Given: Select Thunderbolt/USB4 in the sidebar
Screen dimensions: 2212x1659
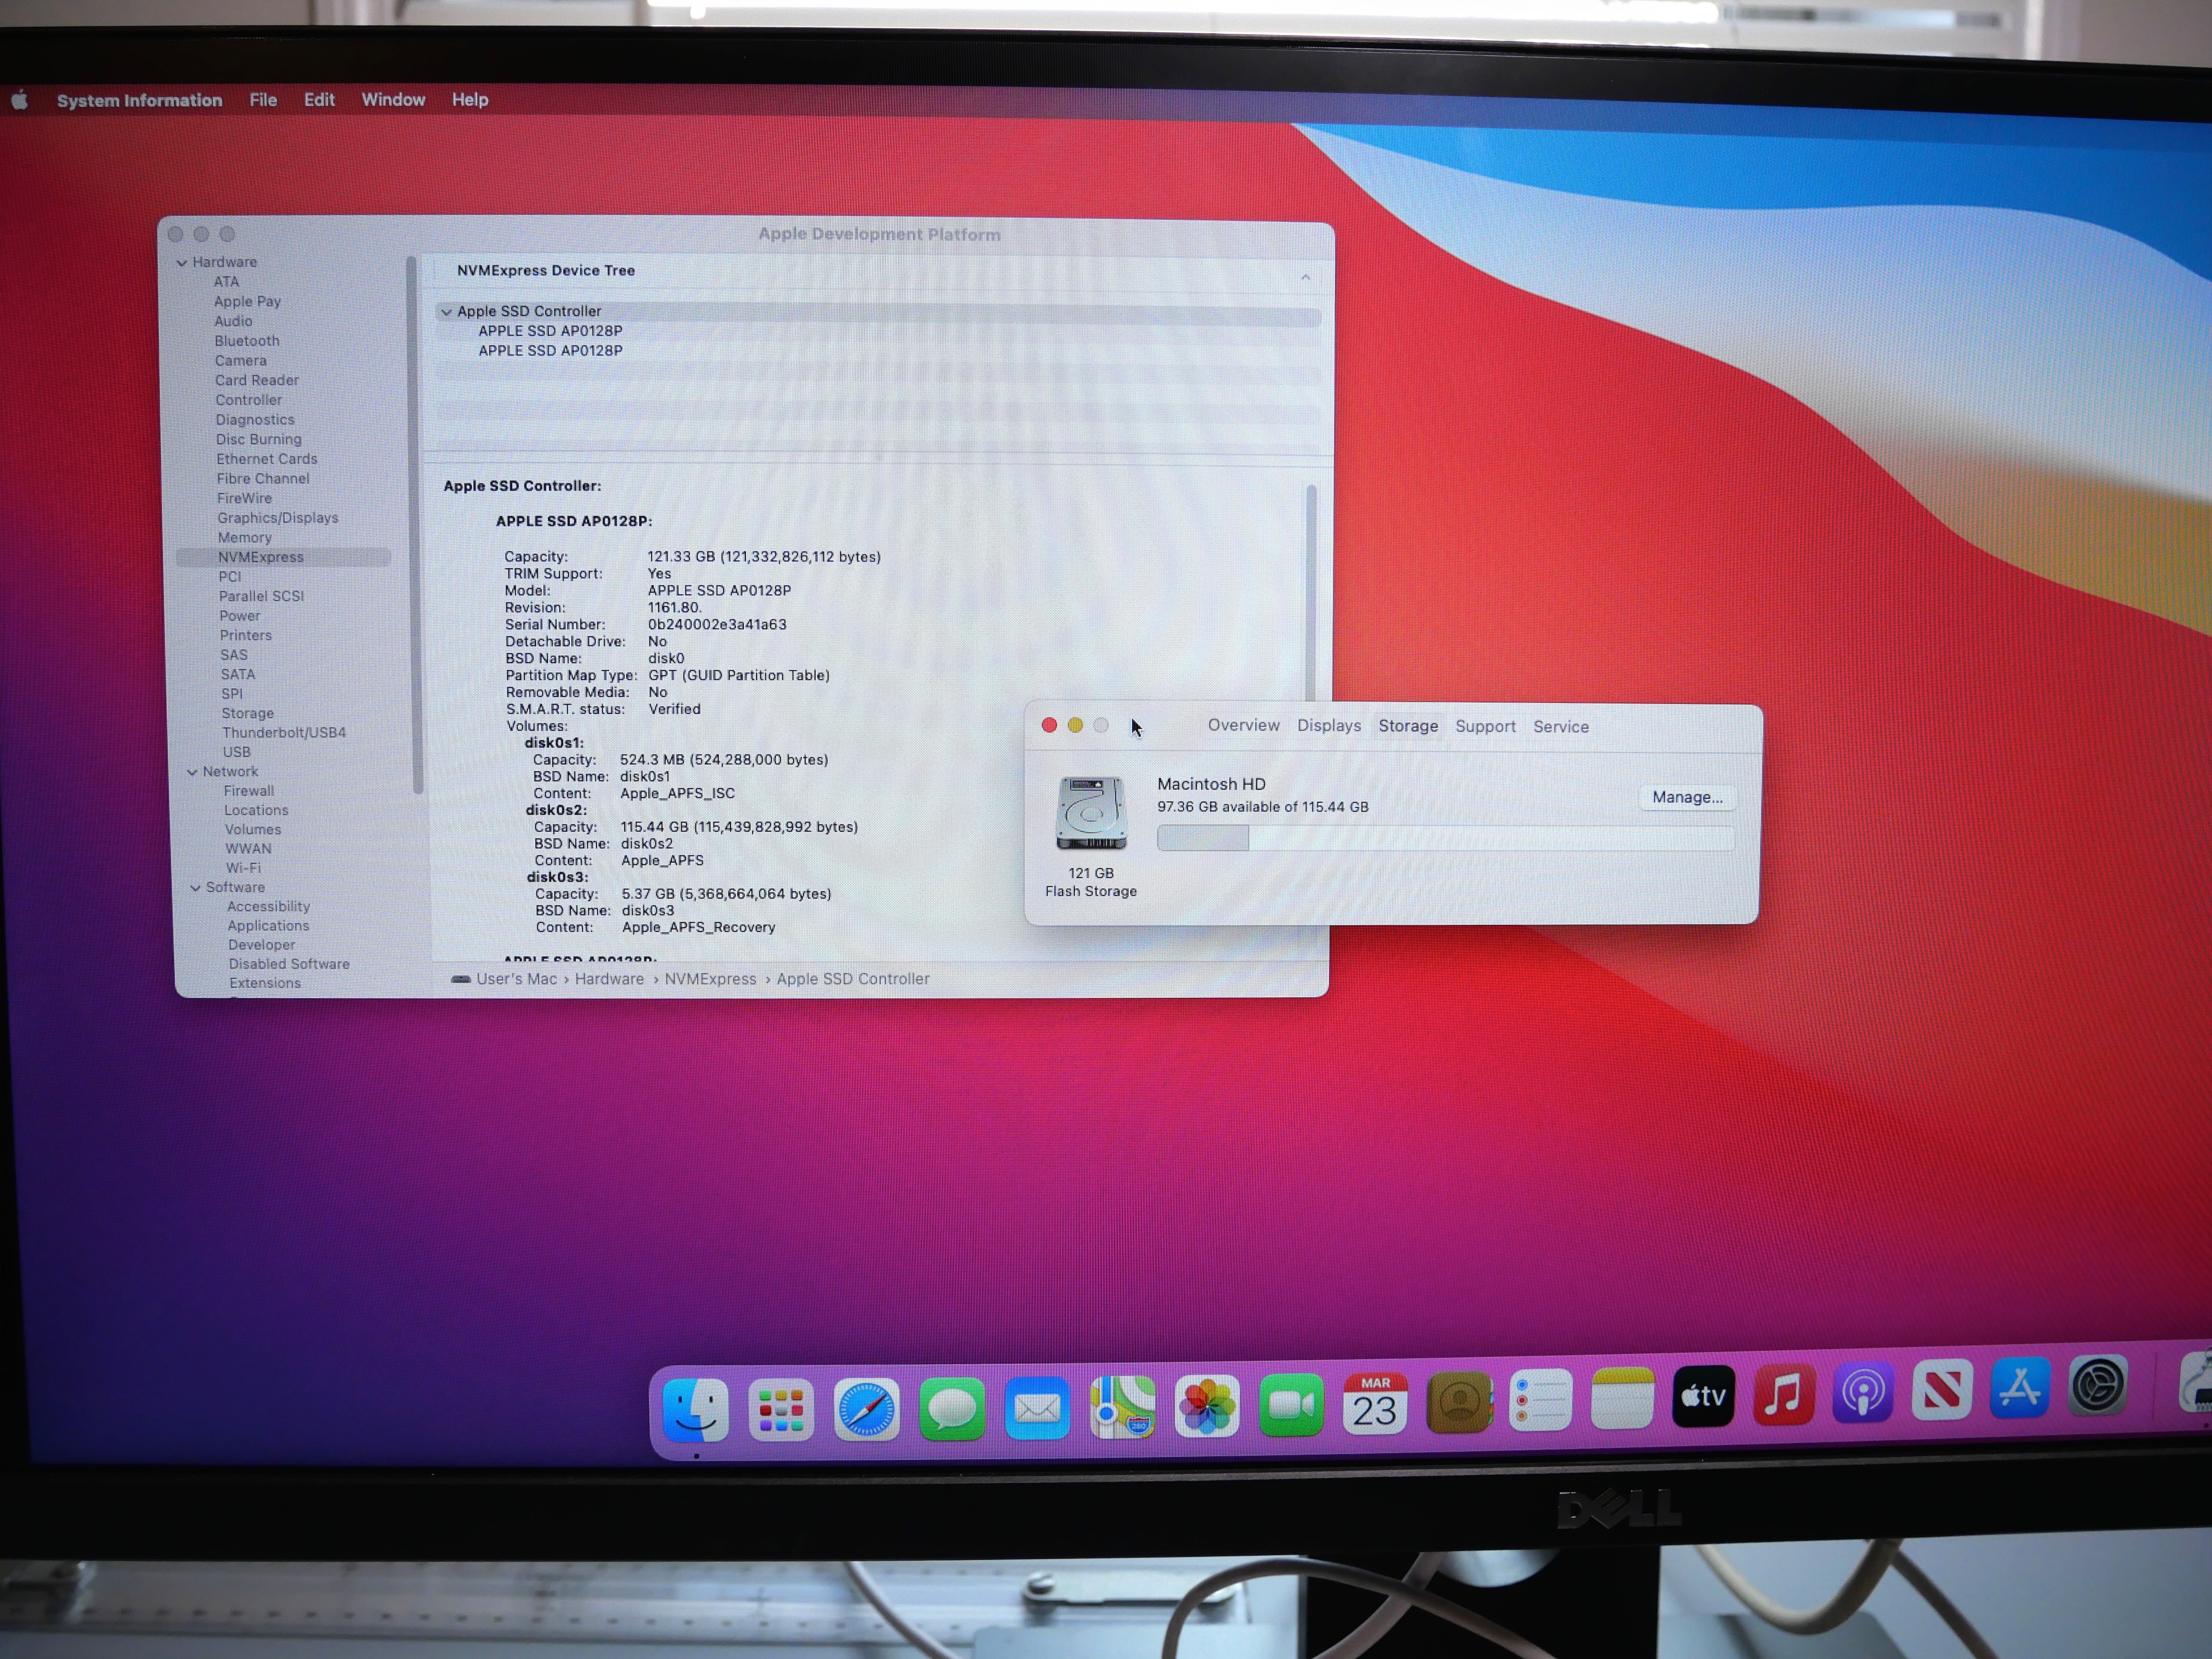Looking at the screenshot, I should (x=284, y=733).
